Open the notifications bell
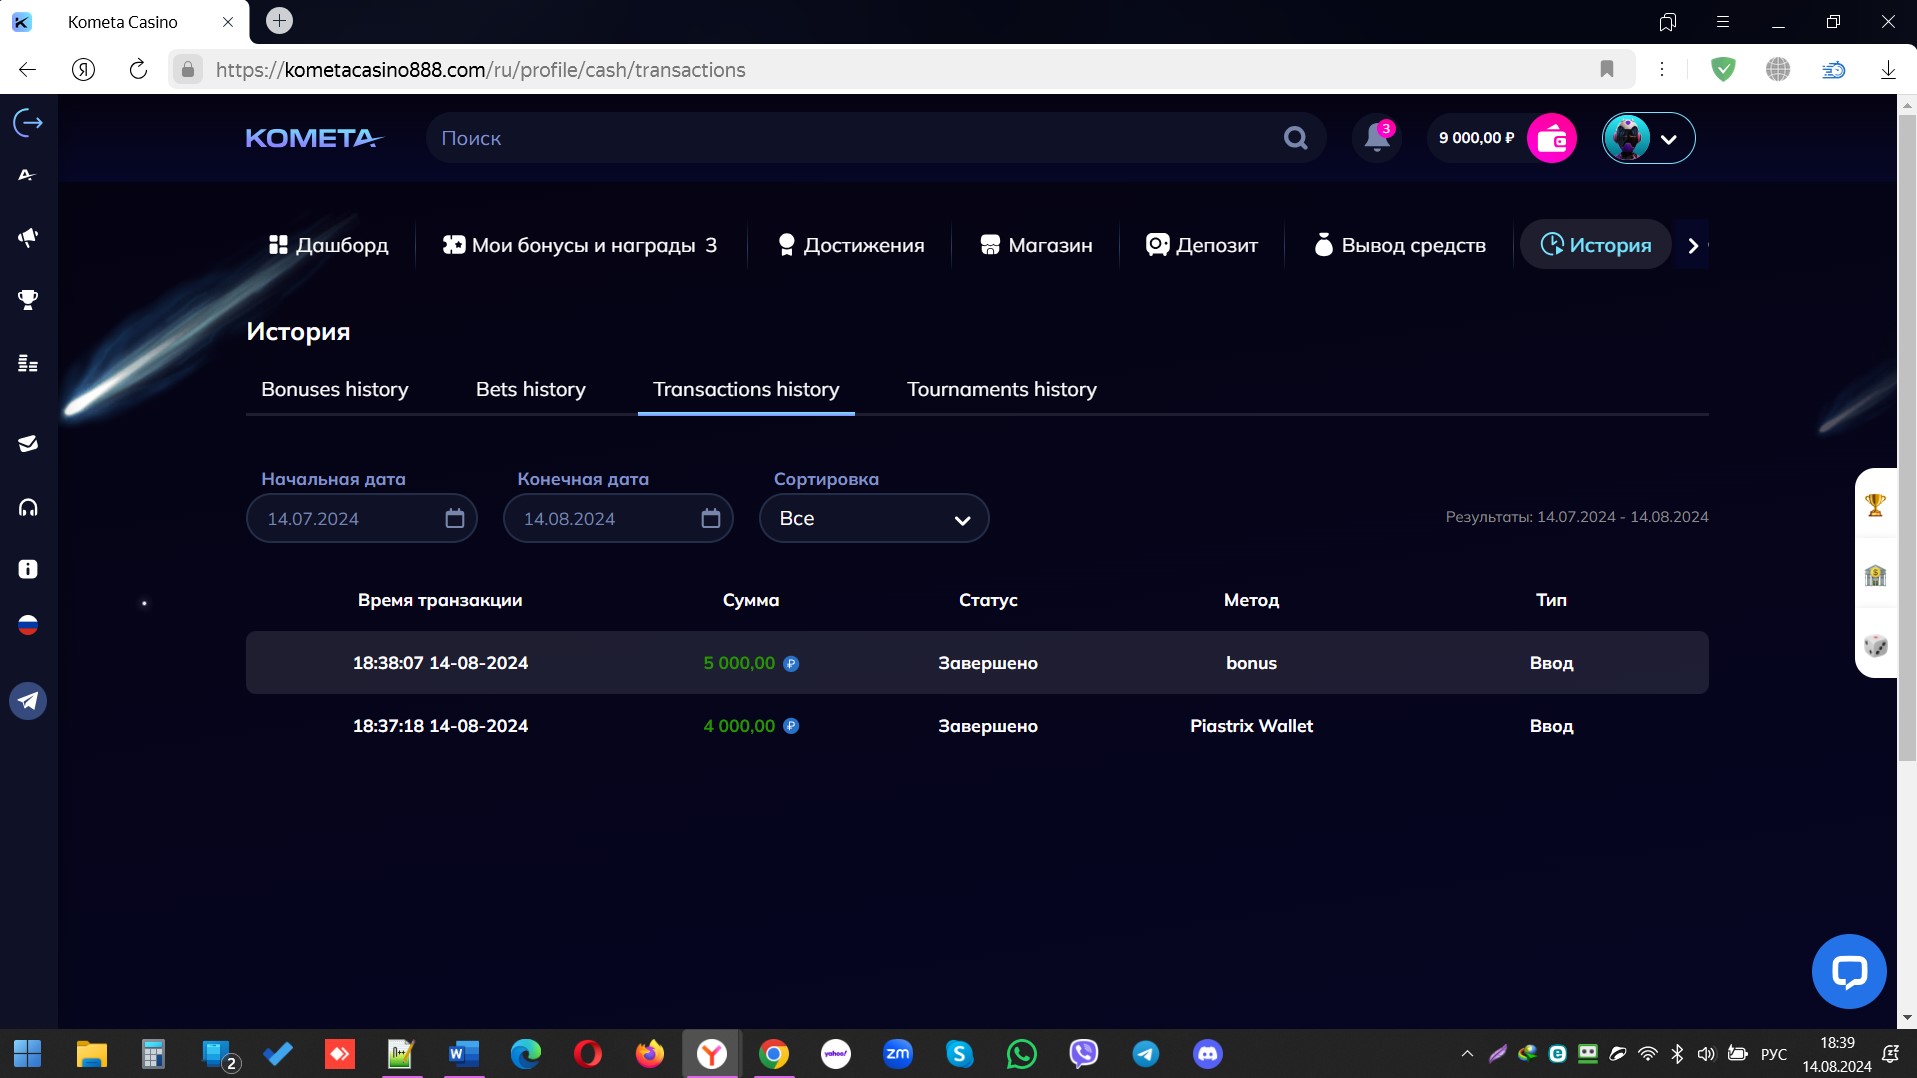Screen dimensions: 1917x1078 click(1377, 138)
